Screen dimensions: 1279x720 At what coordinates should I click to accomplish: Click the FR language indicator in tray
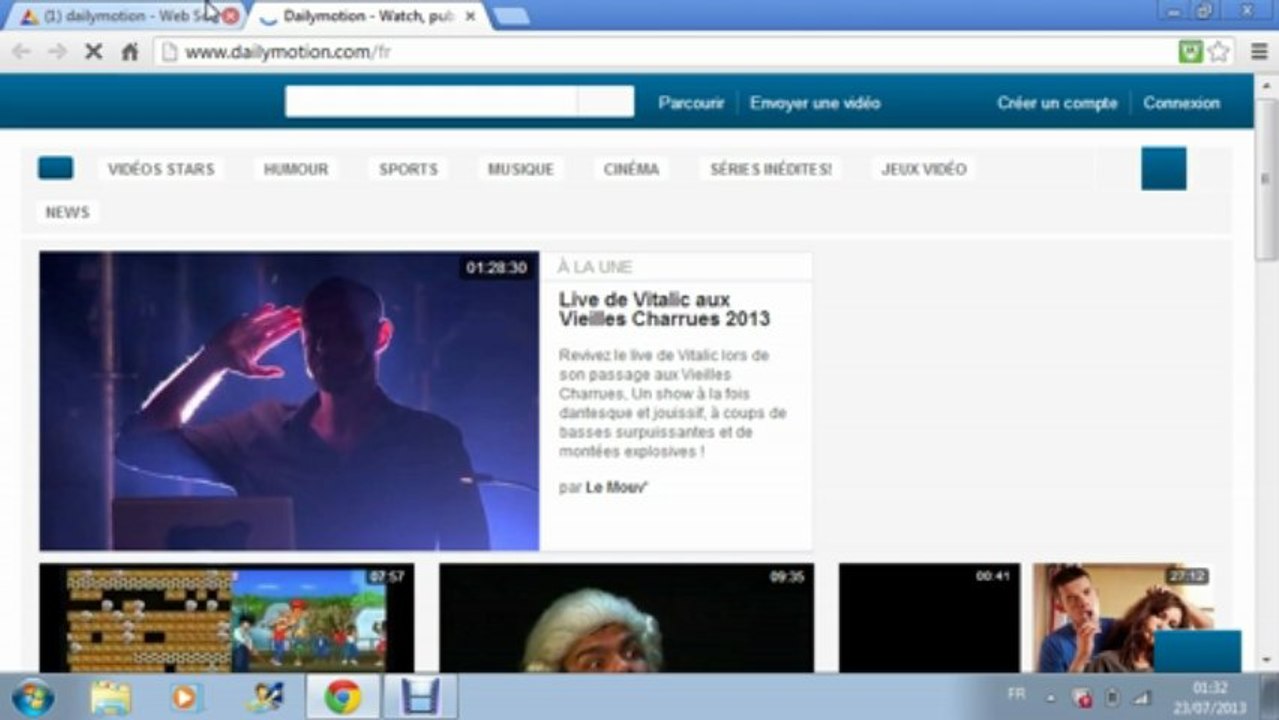pyautogui.click(x=1016, y=694)
